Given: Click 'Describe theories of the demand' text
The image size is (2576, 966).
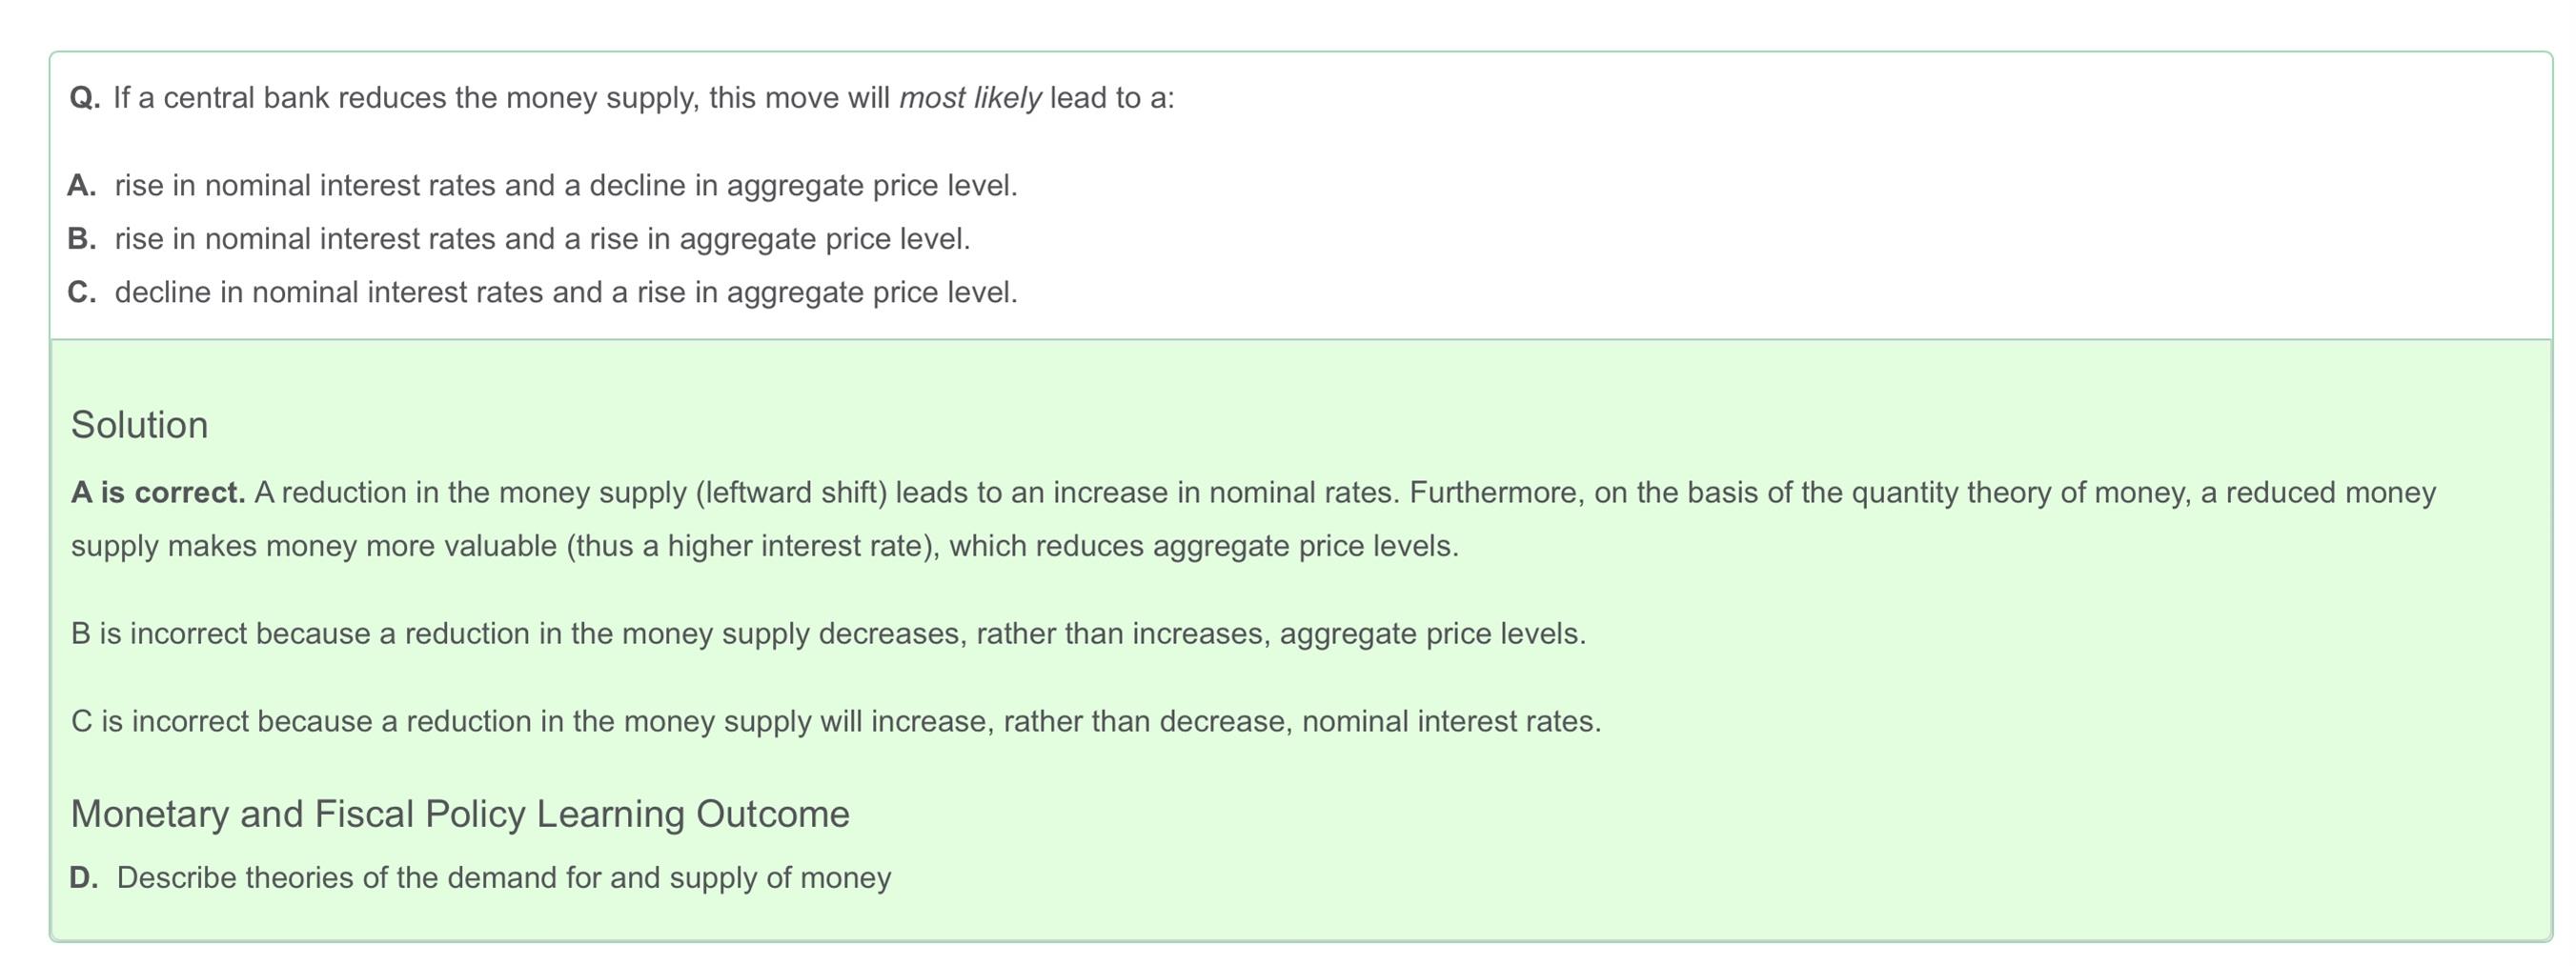Looking at the screenshot, I should [x=336, y=878].
